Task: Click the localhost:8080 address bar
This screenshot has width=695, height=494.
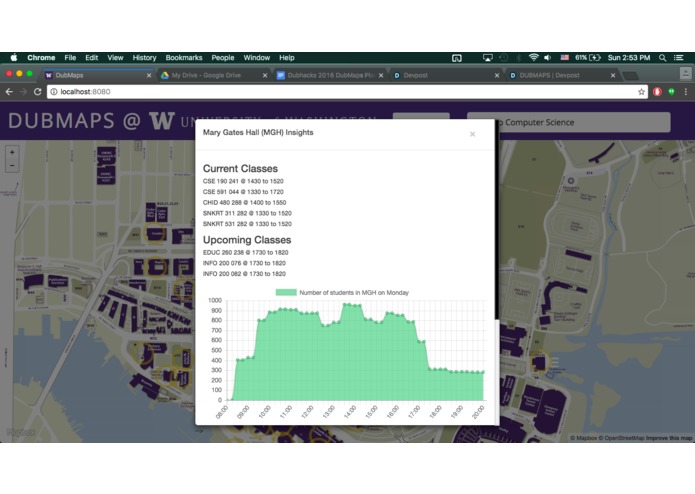Action: pos(347,92)
